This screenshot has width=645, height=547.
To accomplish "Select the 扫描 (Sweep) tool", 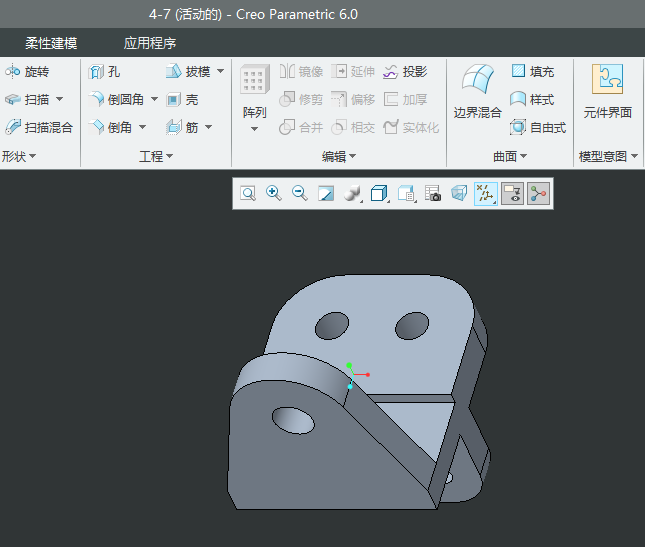I will pyautogui.click(x=27, y=99).
